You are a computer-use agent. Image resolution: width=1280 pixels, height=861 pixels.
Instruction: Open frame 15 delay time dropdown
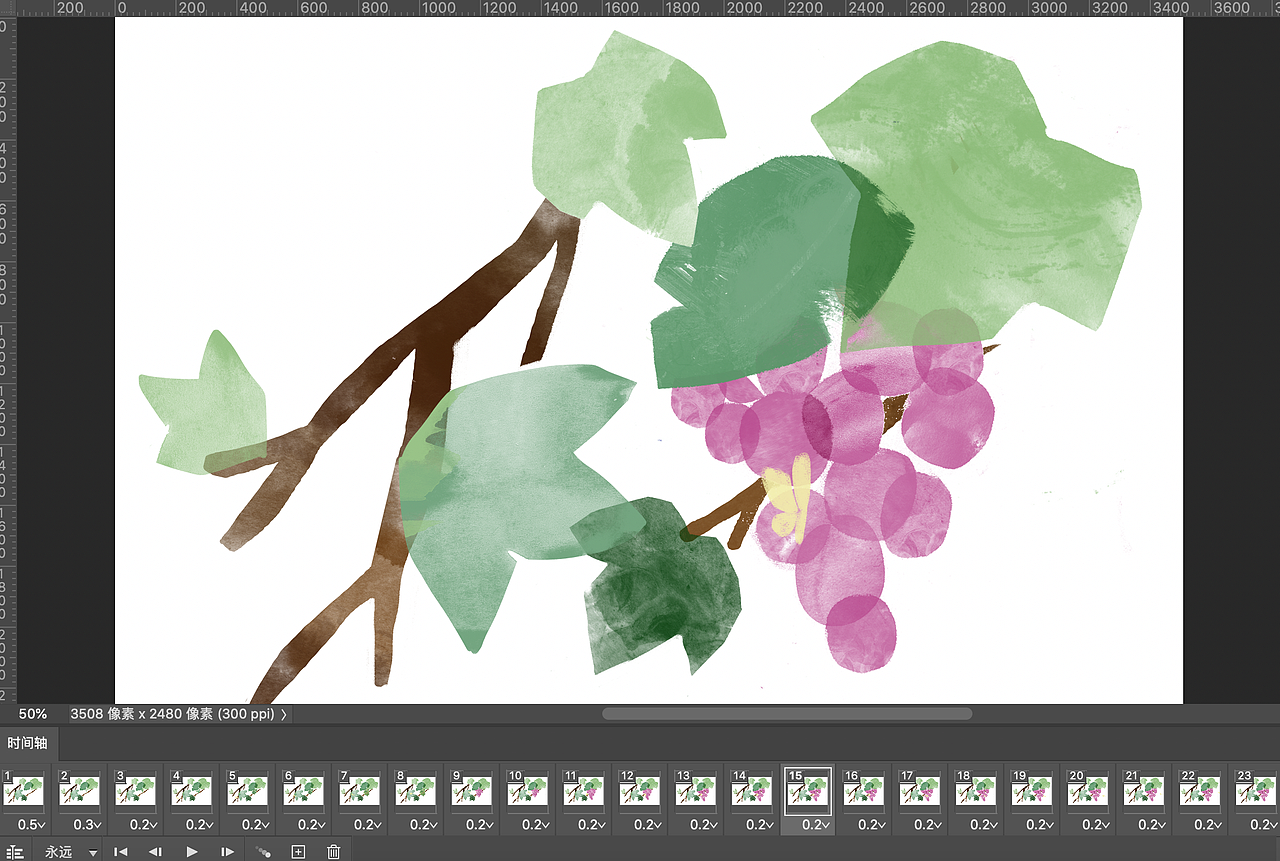[x=816, y=825]
